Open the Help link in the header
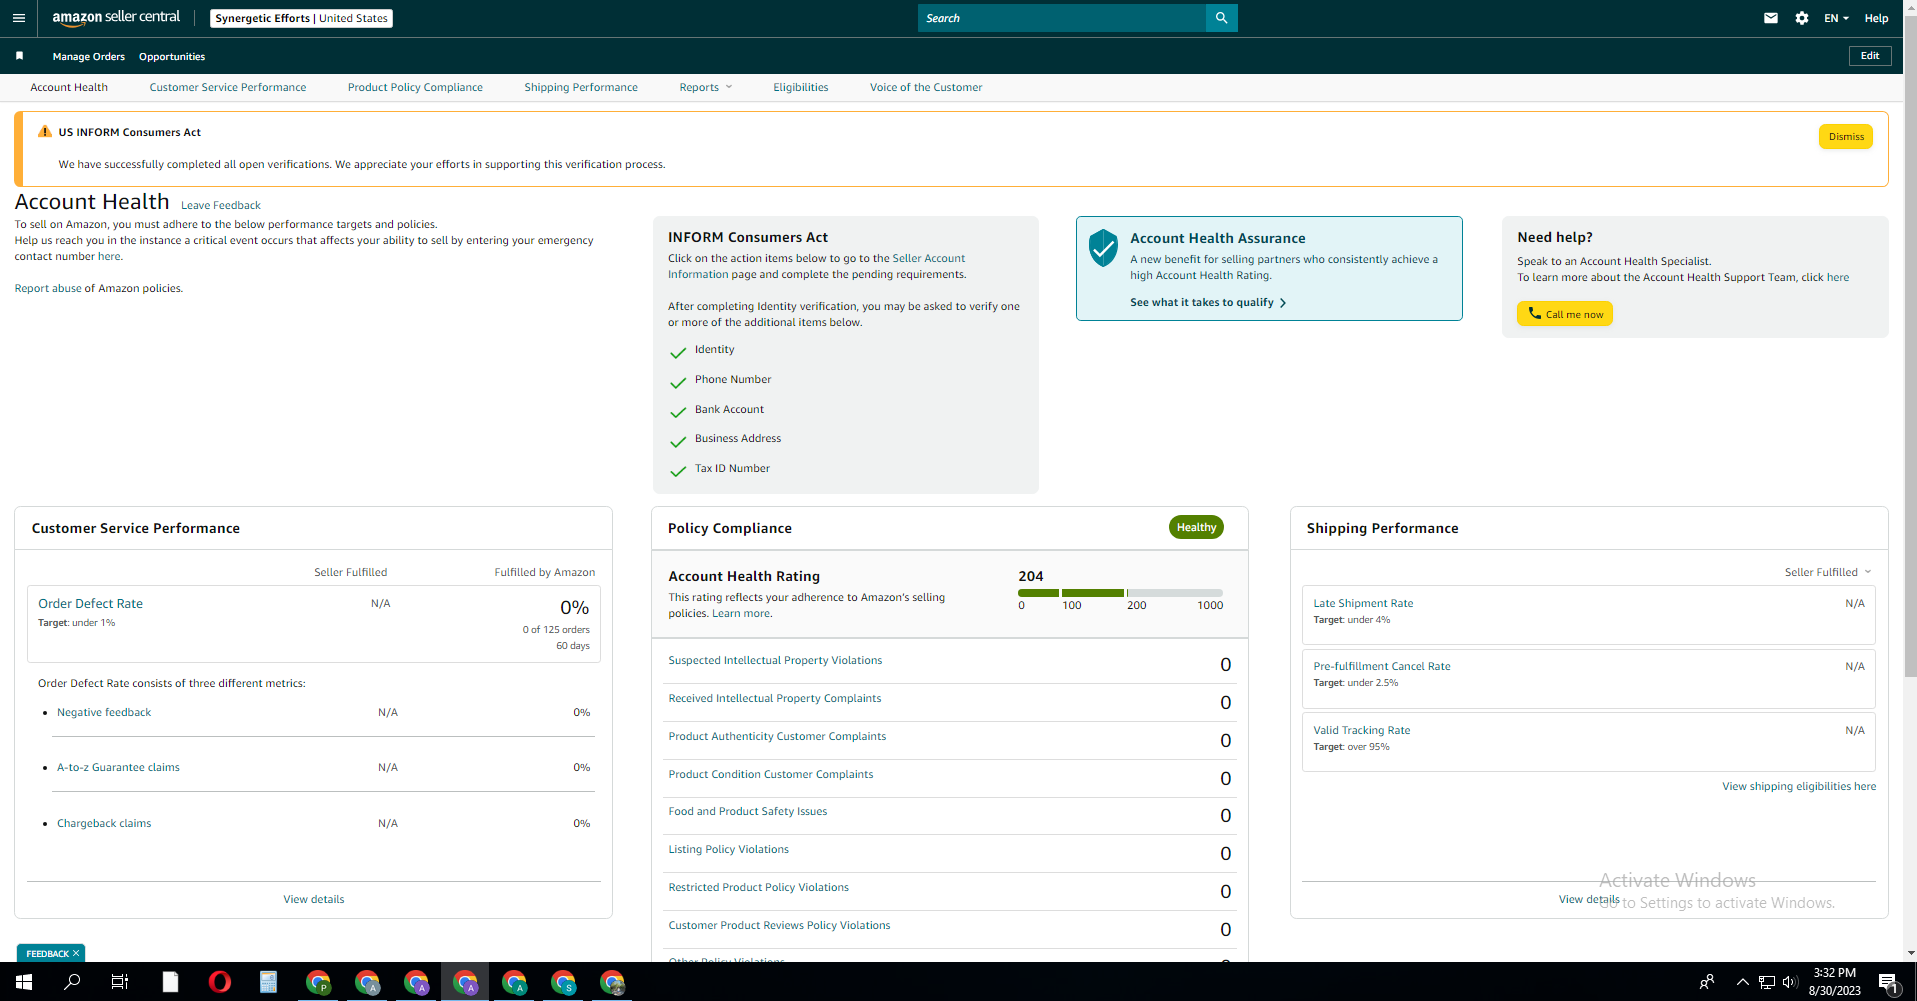1917x1001 pixels. click(1876, 18)
